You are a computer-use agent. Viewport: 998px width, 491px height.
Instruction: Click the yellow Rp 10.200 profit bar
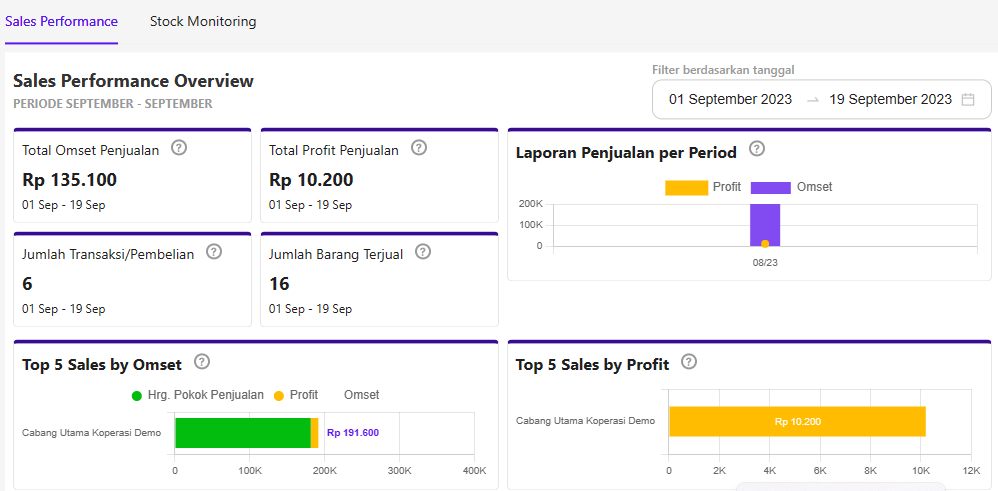click(796, 421)
